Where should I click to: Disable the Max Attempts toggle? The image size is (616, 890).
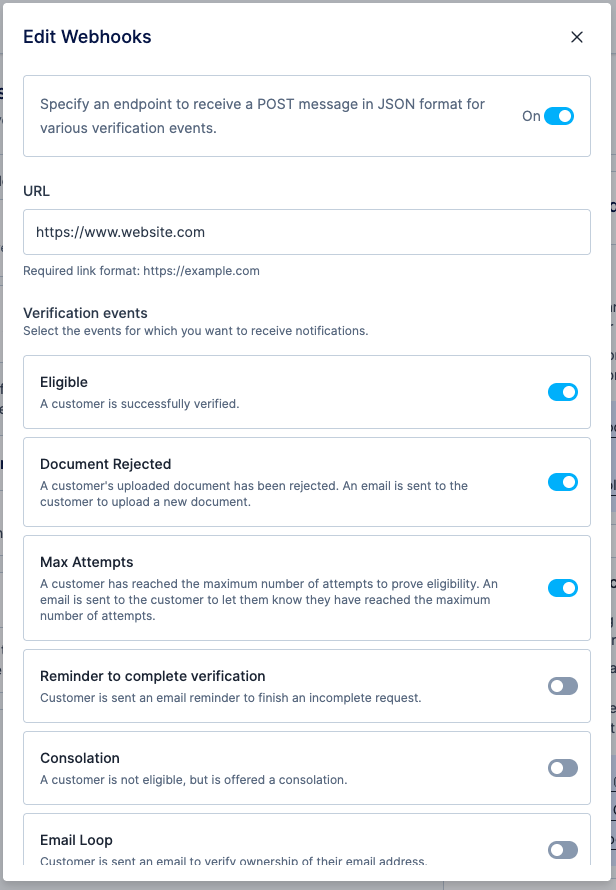pyautogui.click(x=563, y=589)
